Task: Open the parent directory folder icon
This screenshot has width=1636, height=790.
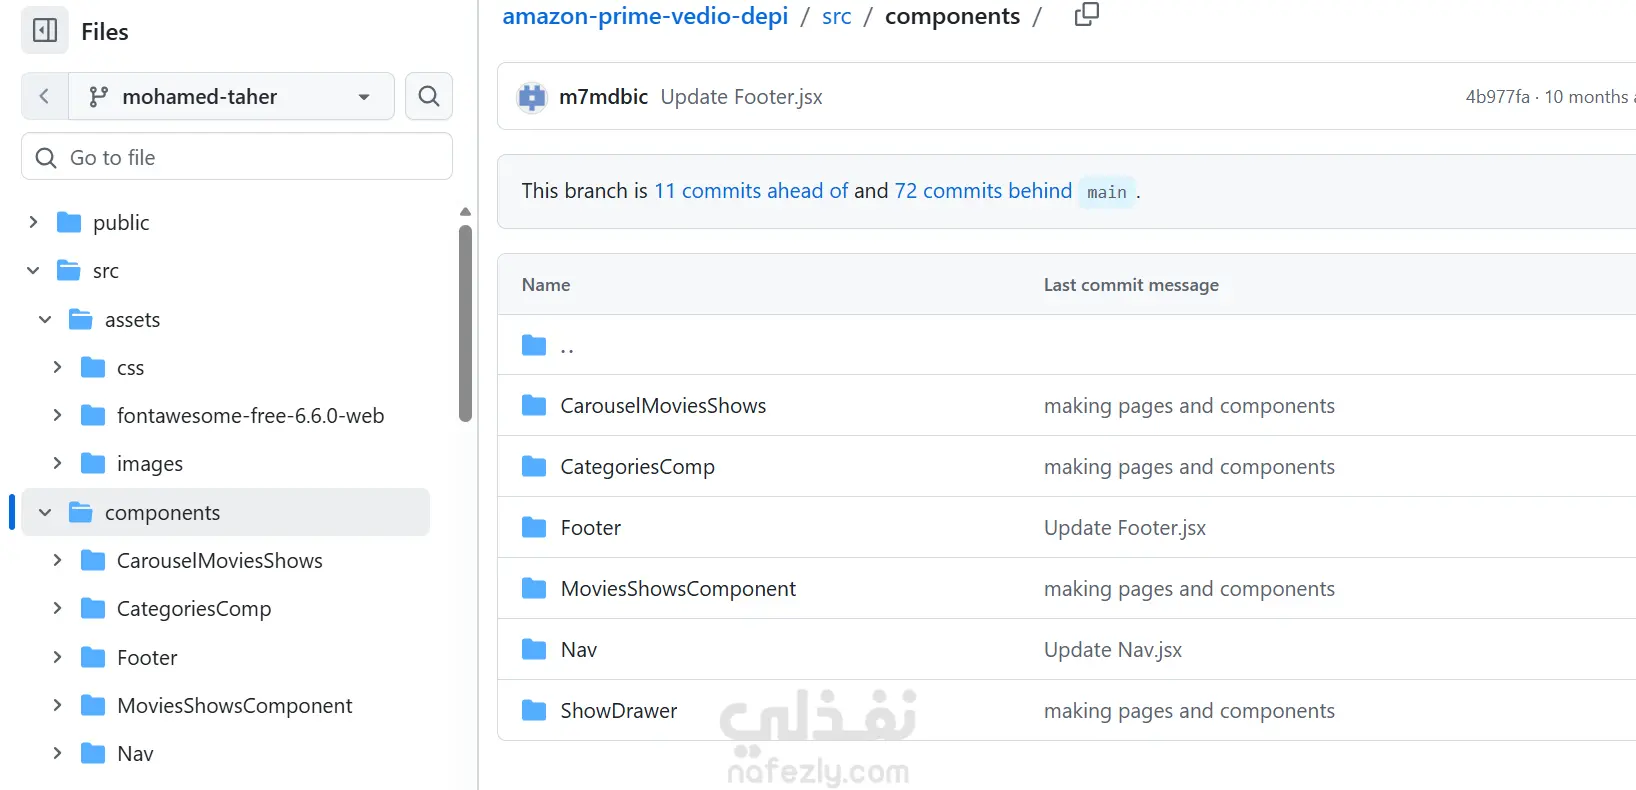Action: point(534,346)
